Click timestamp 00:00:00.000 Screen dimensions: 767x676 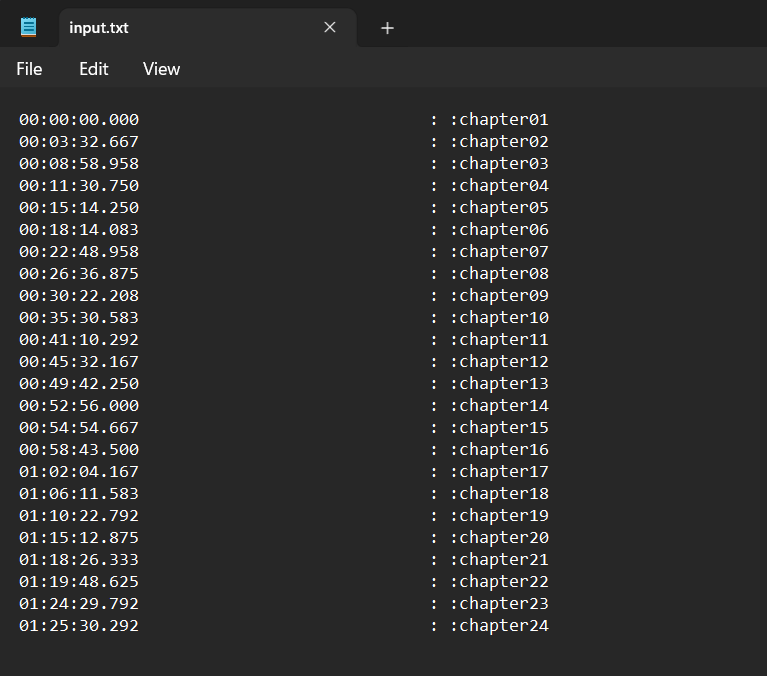[79, 119]
